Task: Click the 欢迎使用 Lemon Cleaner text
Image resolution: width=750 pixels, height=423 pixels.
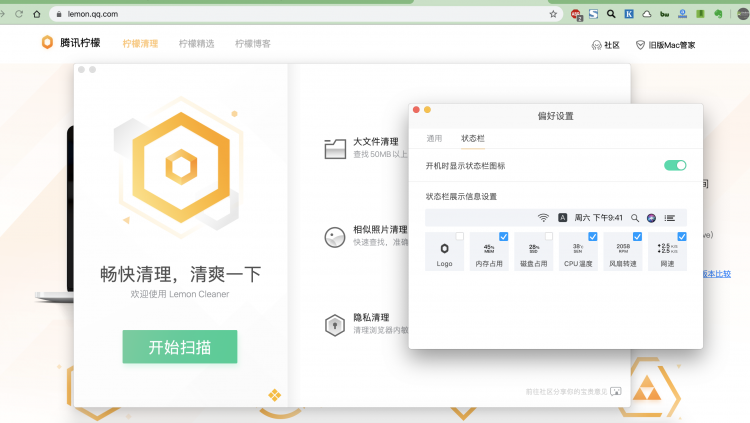Action: click(180, 294)
